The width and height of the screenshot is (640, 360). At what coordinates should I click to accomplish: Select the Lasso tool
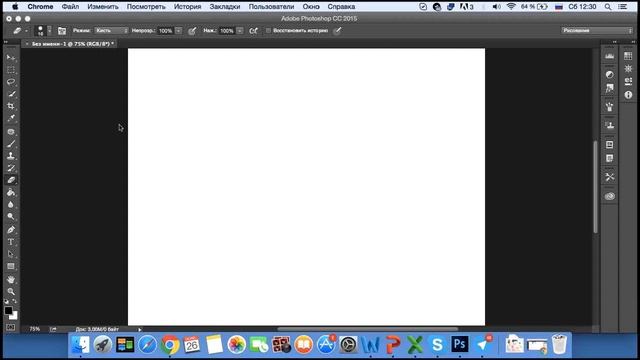point(11,82)
